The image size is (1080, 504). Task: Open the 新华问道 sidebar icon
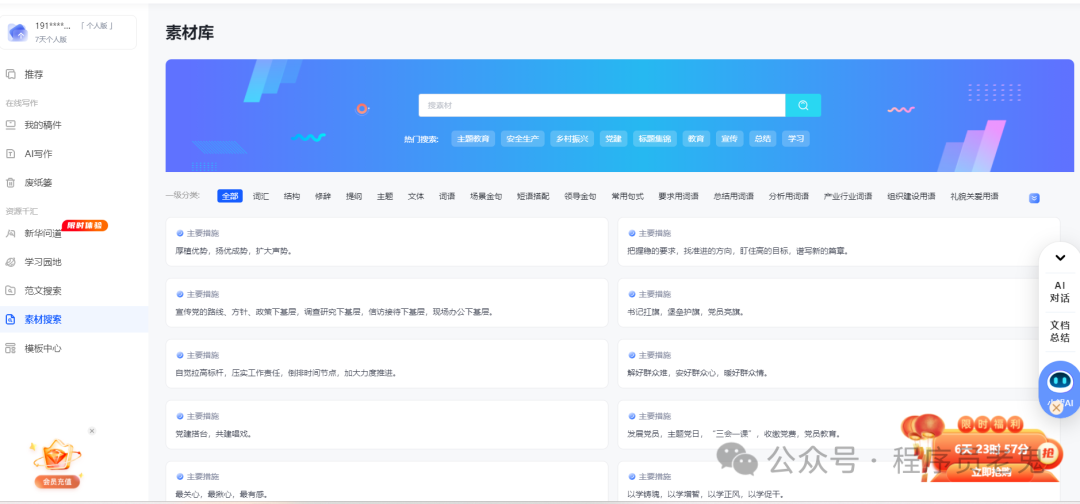10,234
